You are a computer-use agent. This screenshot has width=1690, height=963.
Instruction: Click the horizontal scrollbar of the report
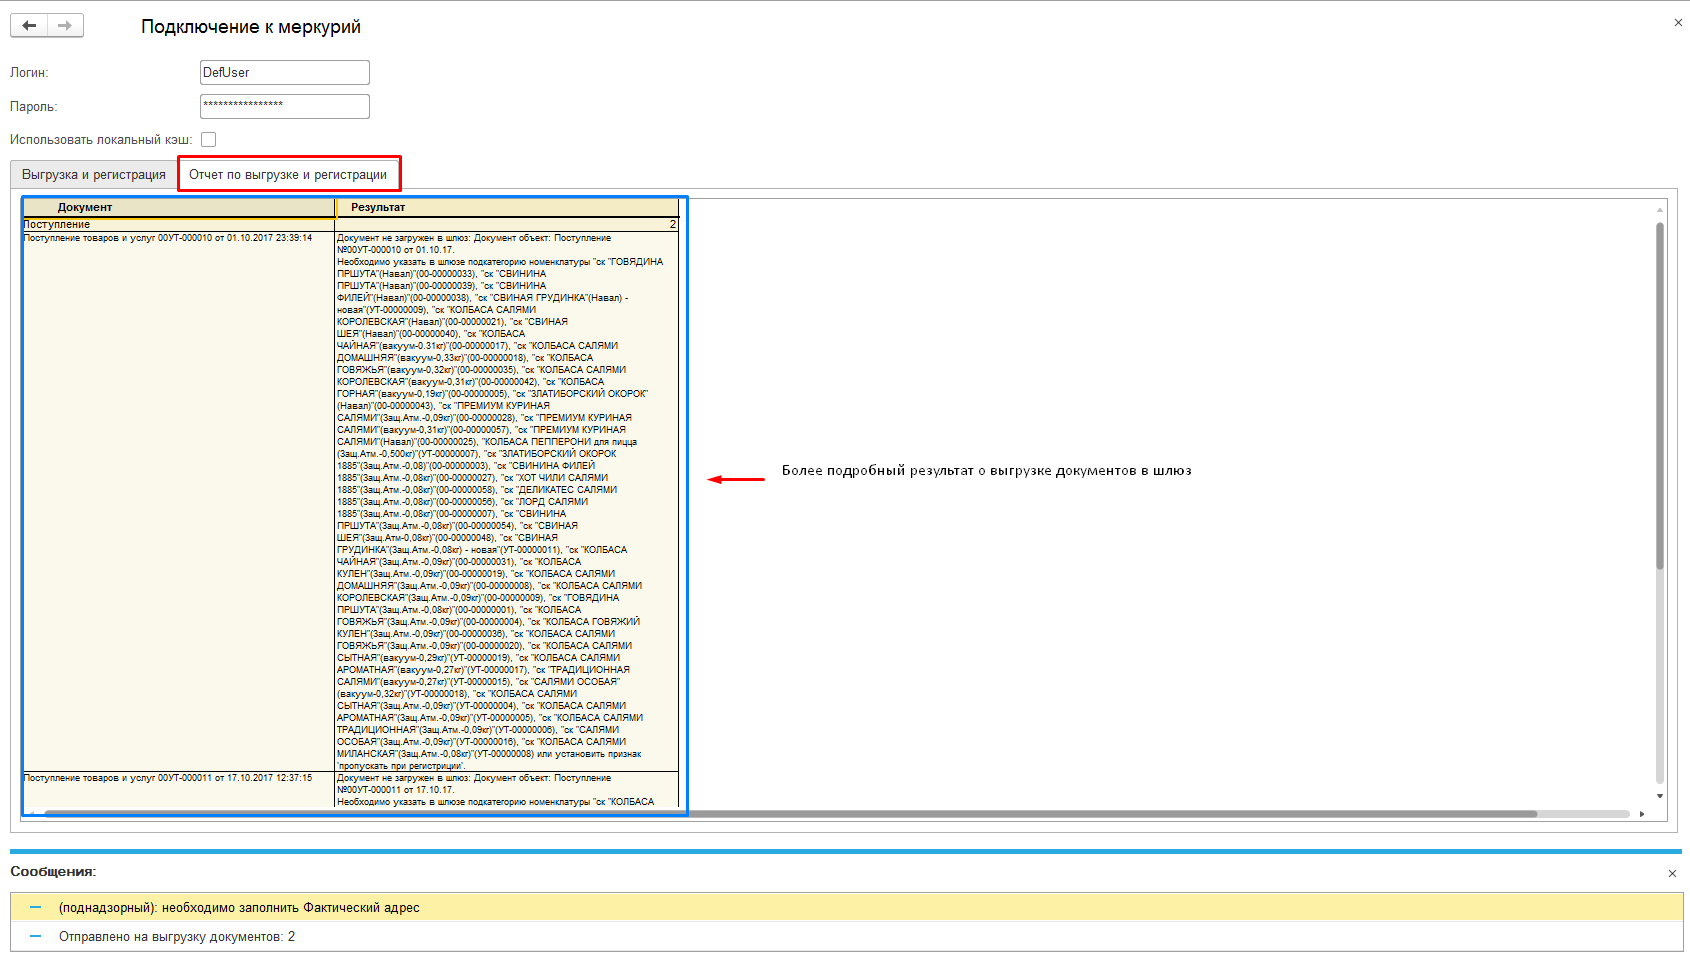click(x=790, y=814)
